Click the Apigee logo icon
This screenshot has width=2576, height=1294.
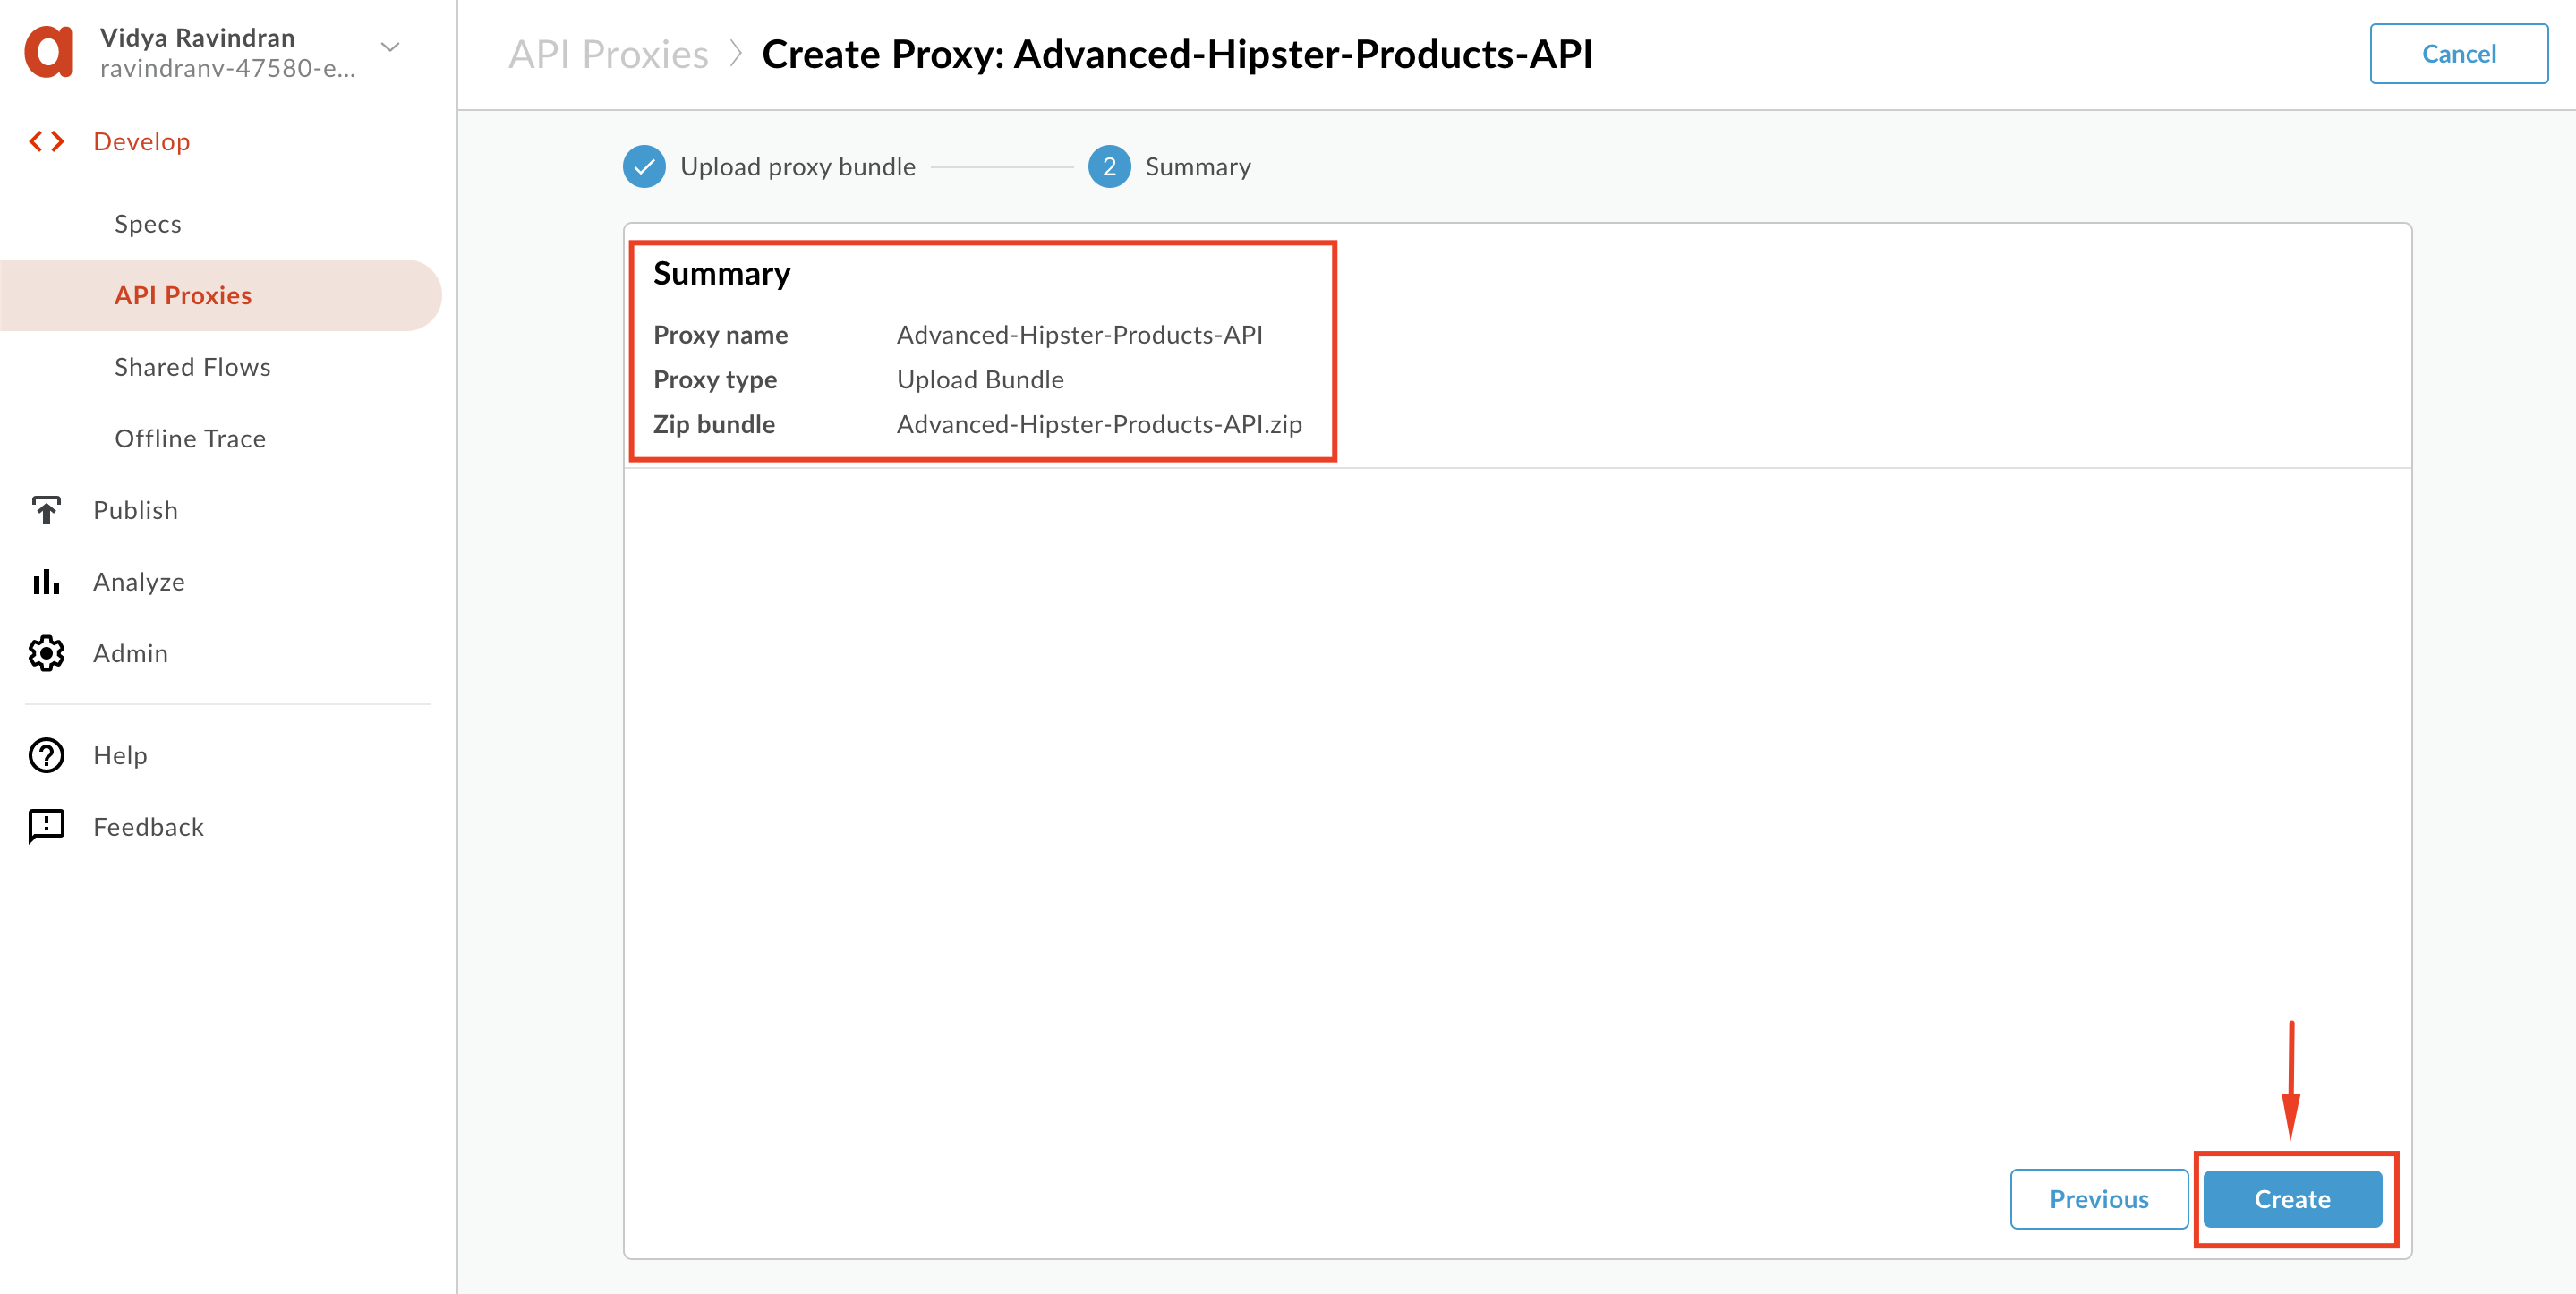coord(48,52)
